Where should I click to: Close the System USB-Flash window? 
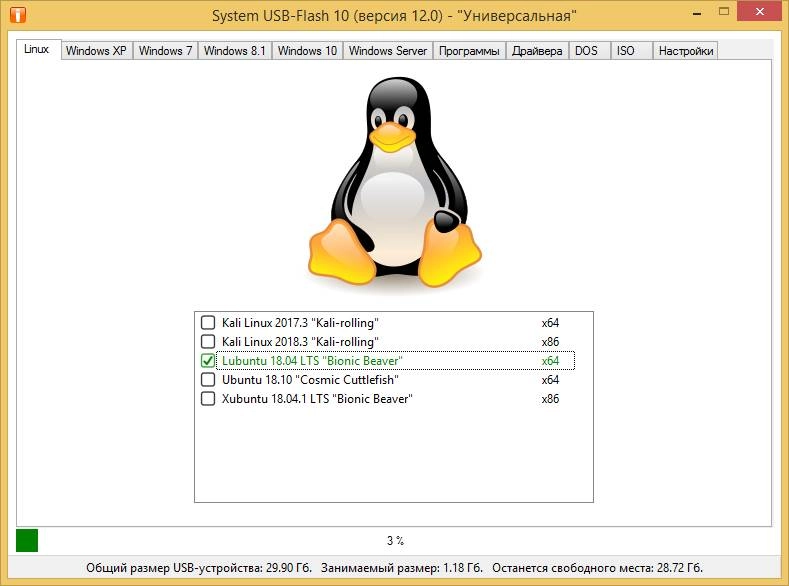tap(760, 12)
